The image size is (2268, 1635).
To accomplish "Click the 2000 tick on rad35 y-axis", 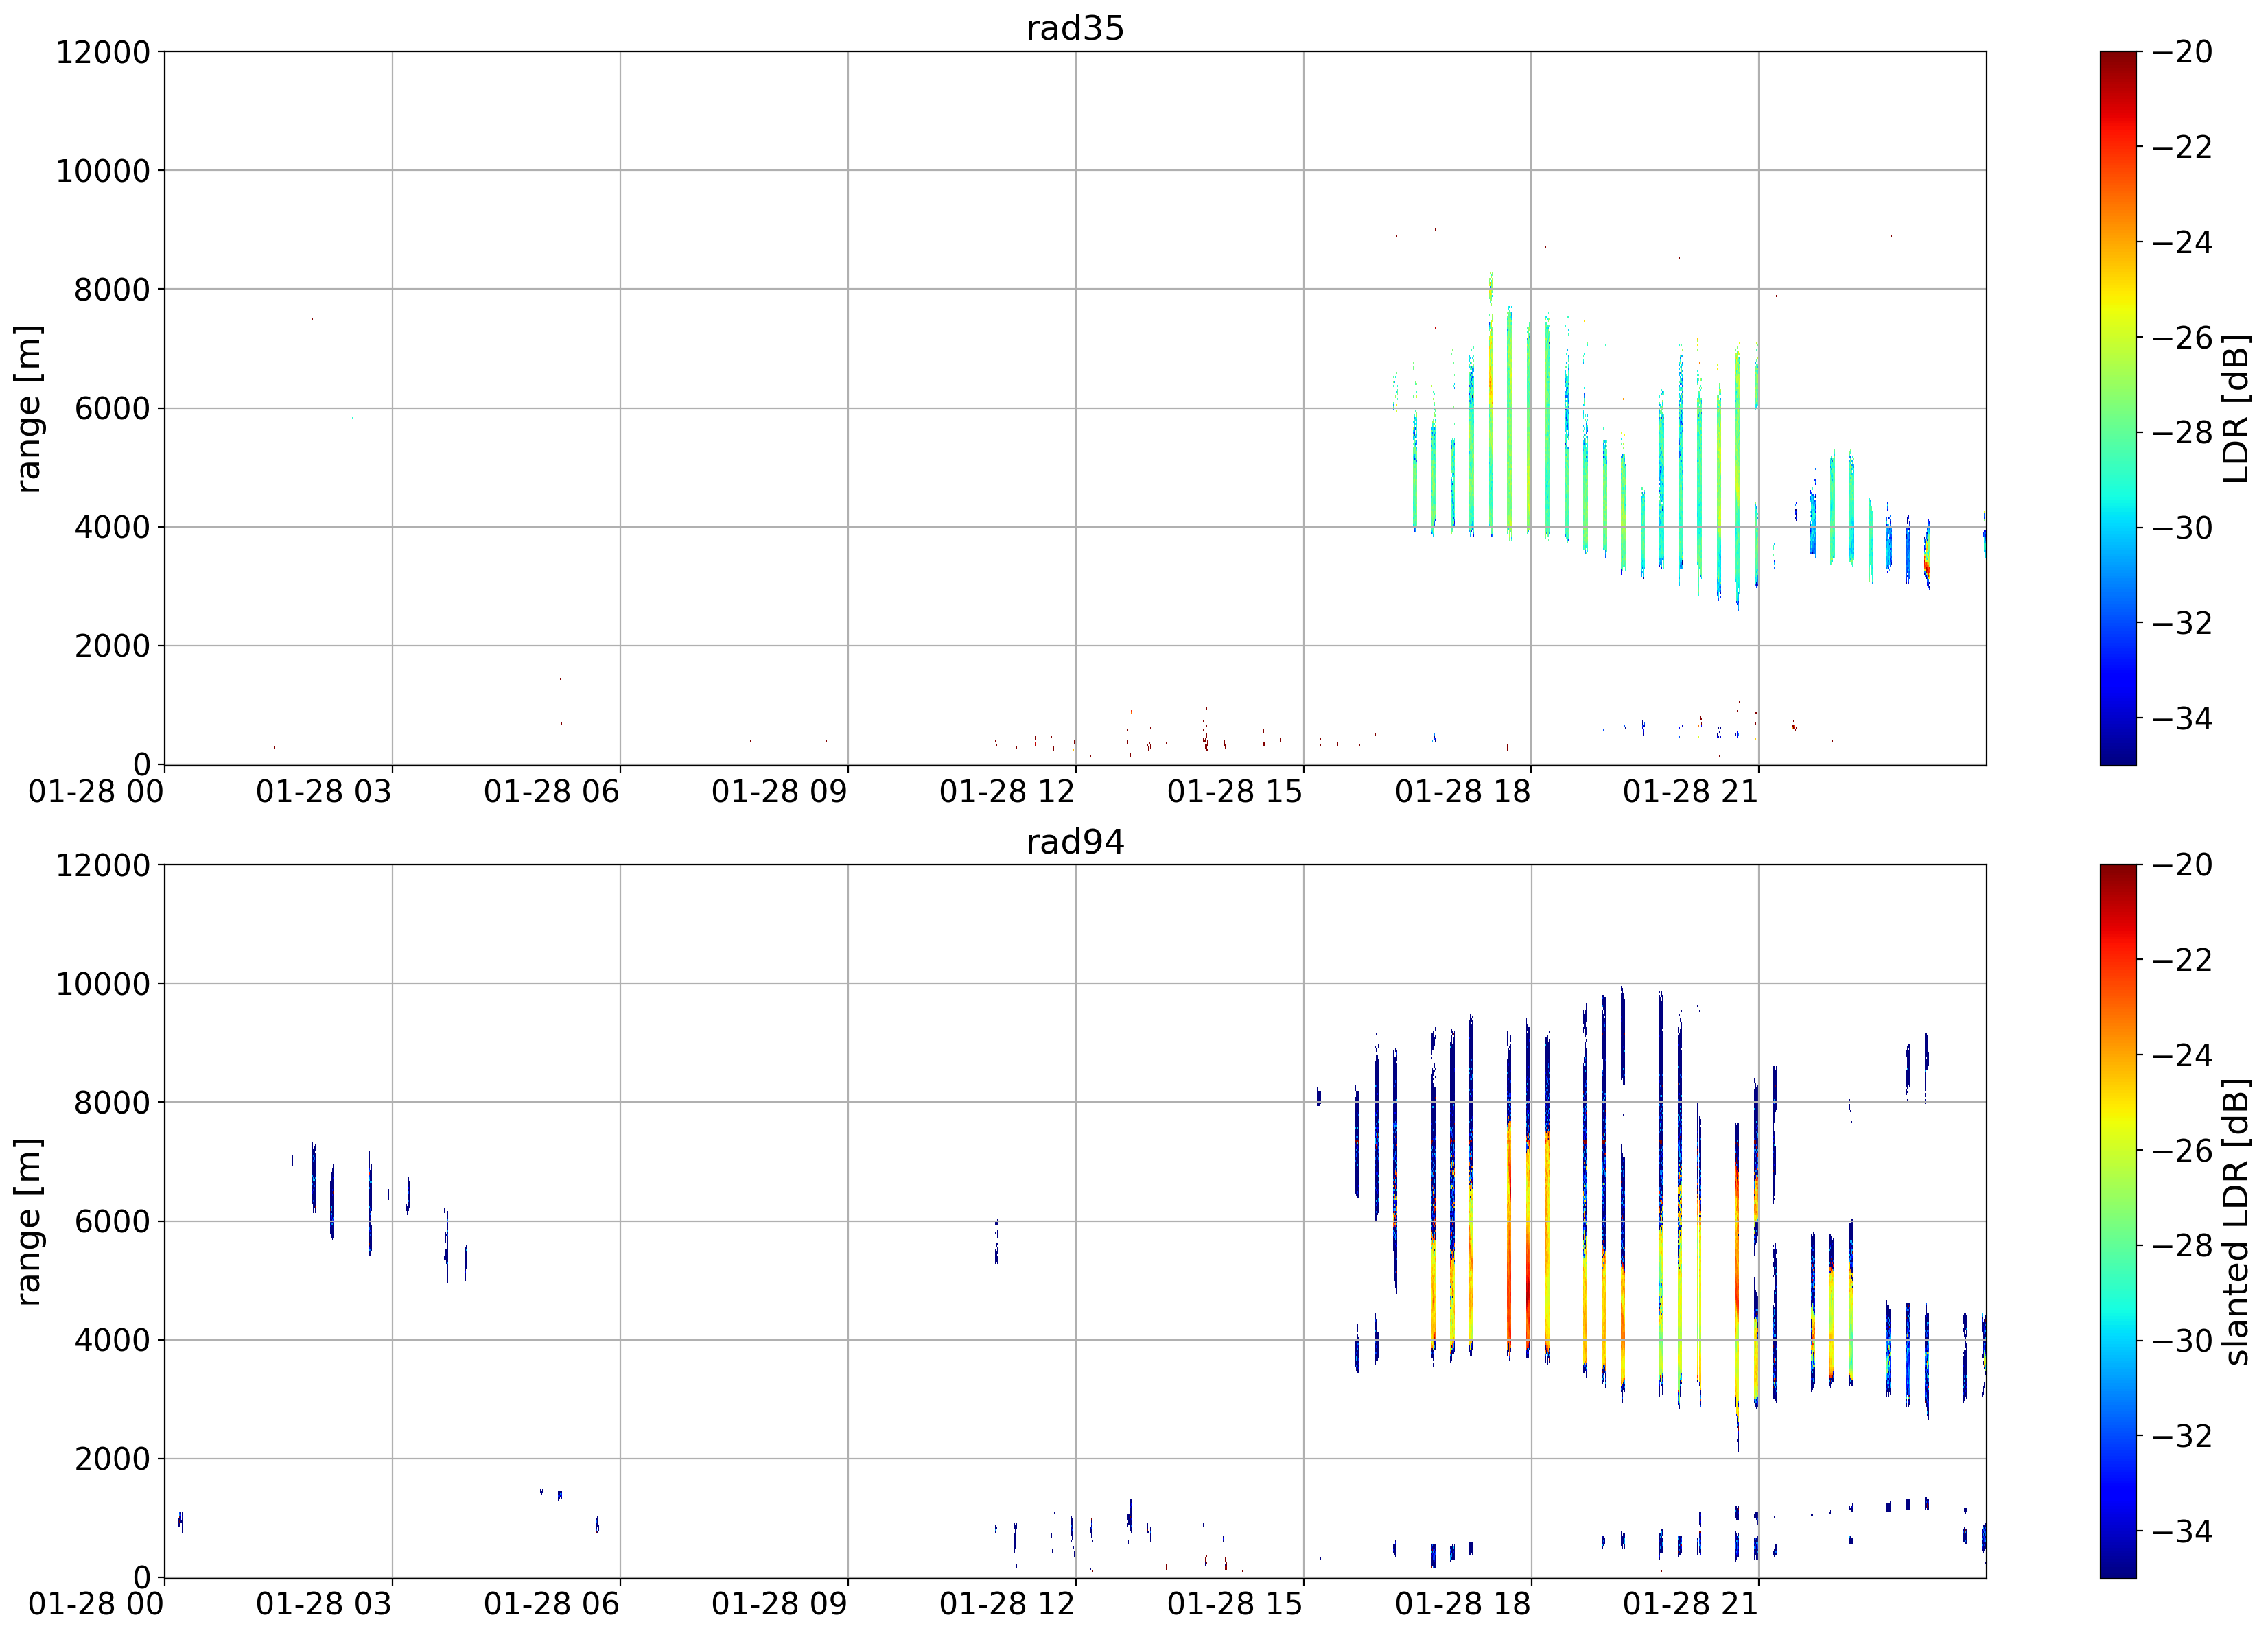I will 112,646.
